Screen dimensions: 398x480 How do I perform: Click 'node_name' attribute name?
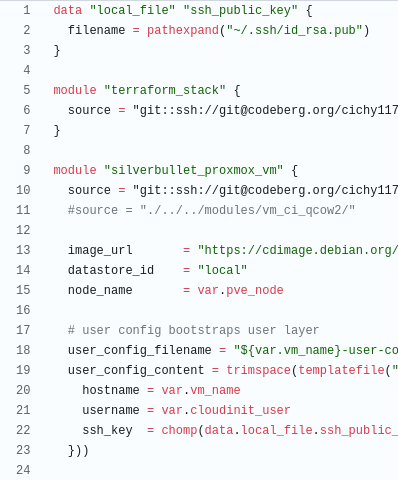(100, 290)
